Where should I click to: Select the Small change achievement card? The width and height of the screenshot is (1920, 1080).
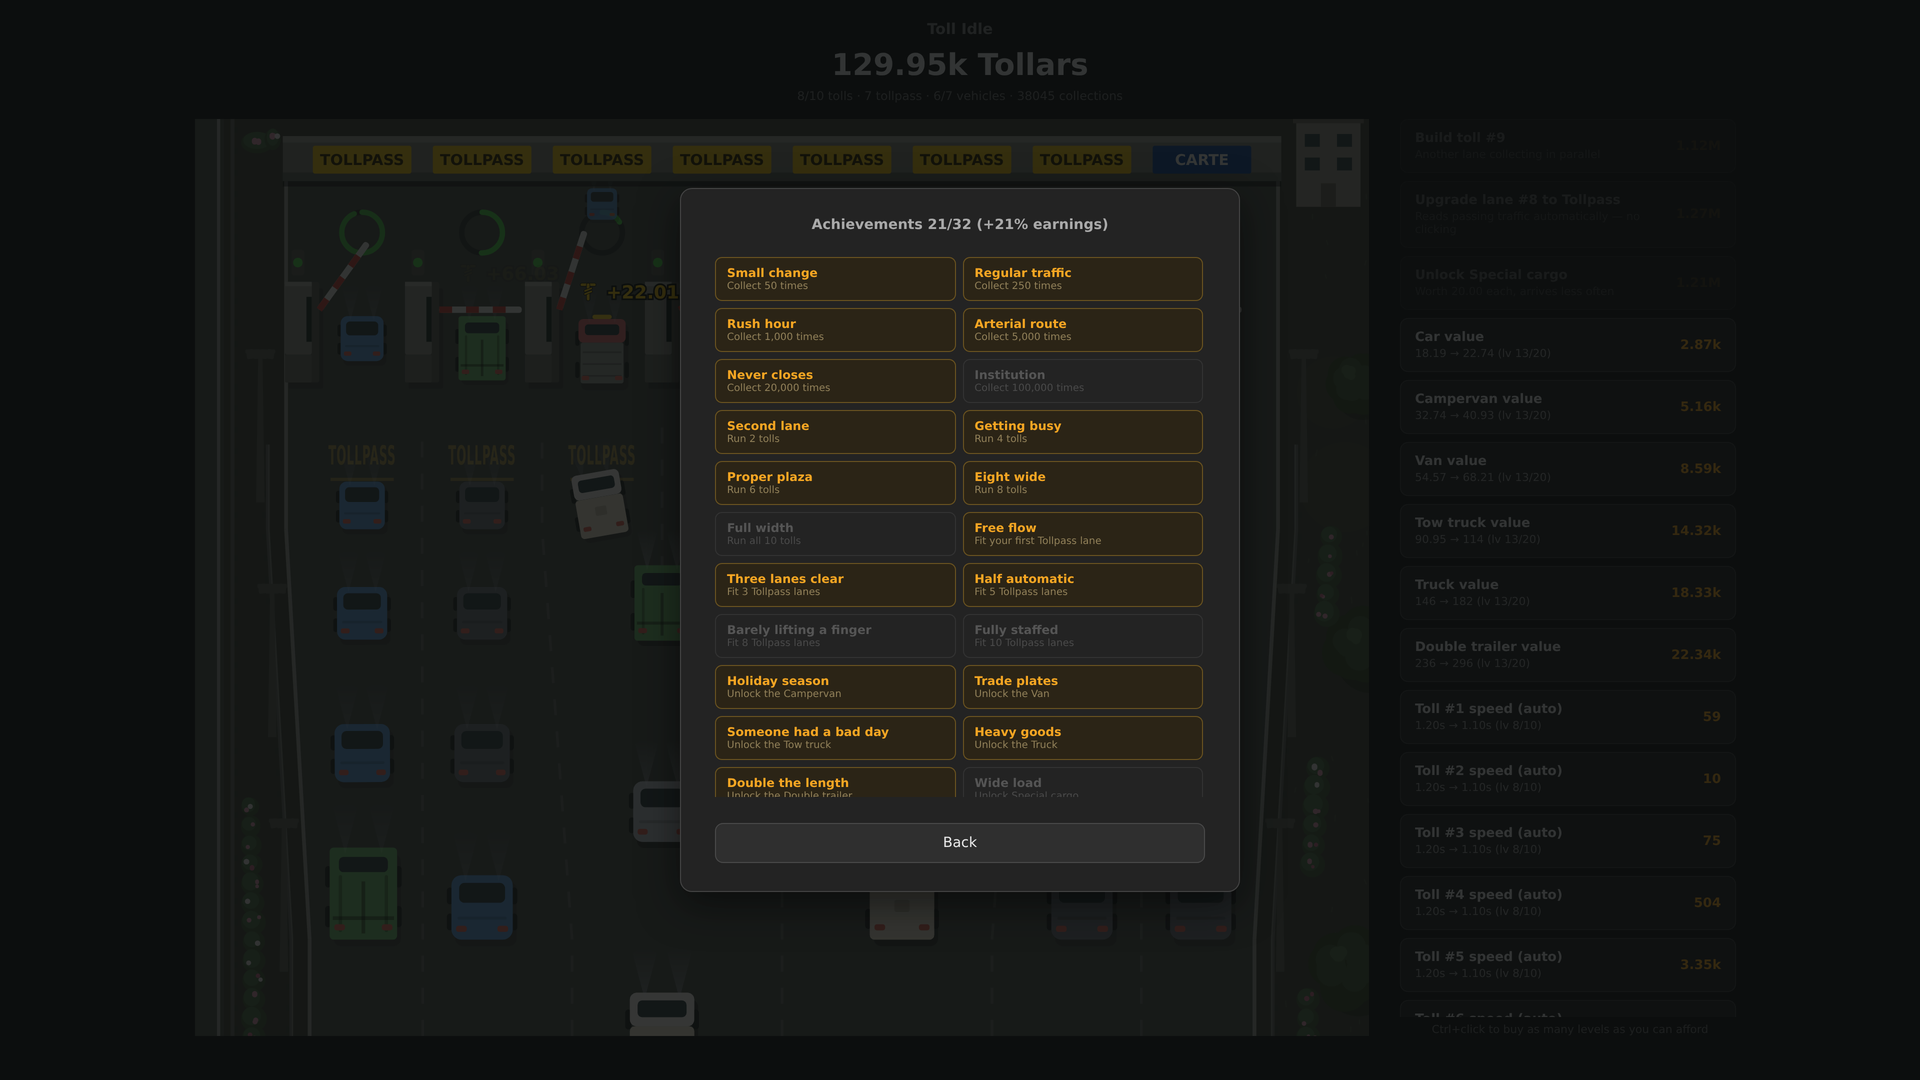click(x=835, y=279)
